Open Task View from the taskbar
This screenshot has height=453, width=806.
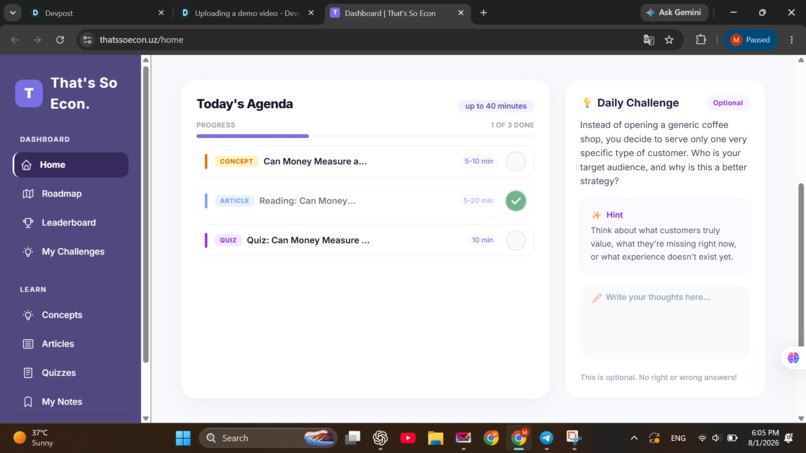point(353,438)
